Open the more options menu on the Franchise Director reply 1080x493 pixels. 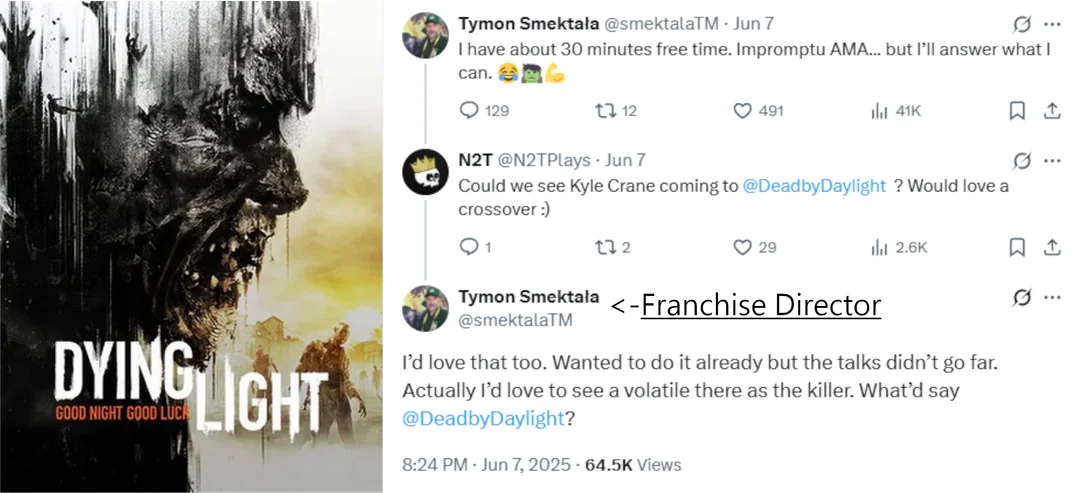1052,297
